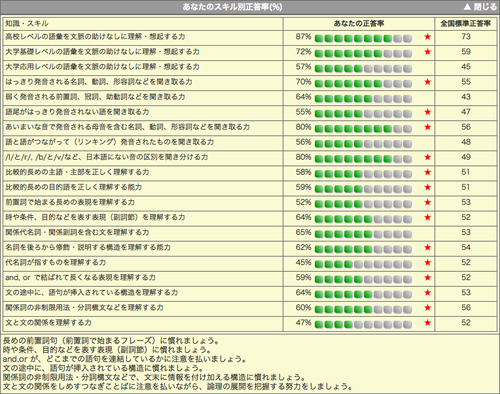500x394 pixels.
Task: Click the star for /l/と/r/ distinction row
Action: click(428, 157)
